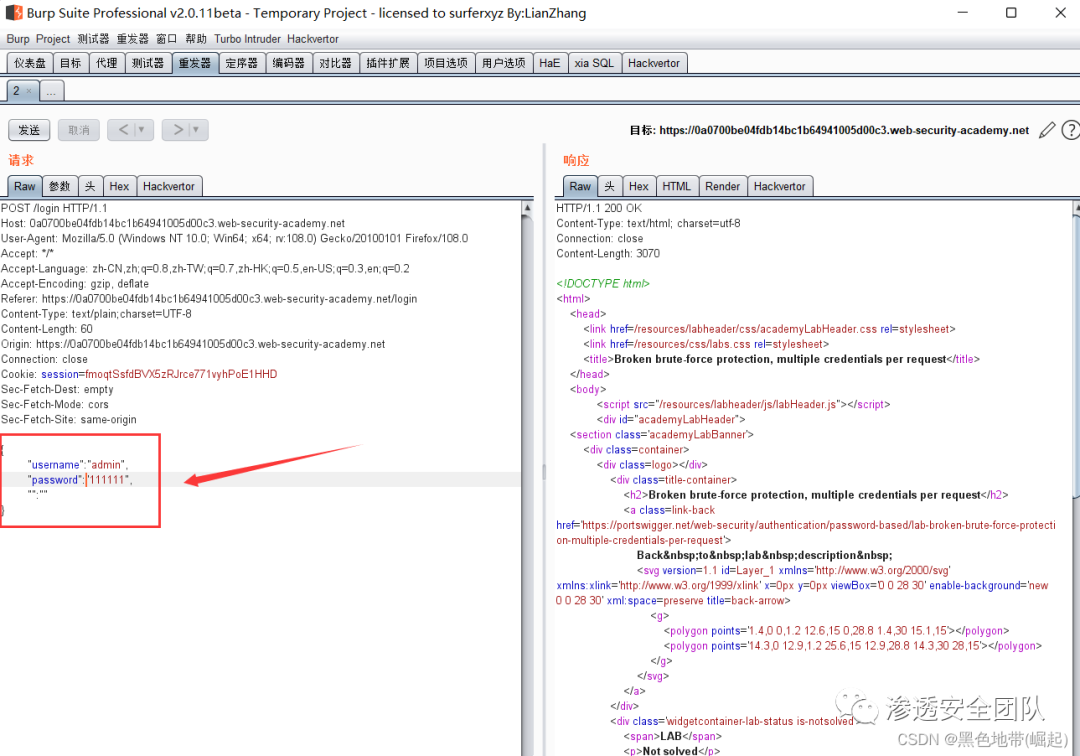Click the Burp Suite logo icon

[x=14, y=12]
